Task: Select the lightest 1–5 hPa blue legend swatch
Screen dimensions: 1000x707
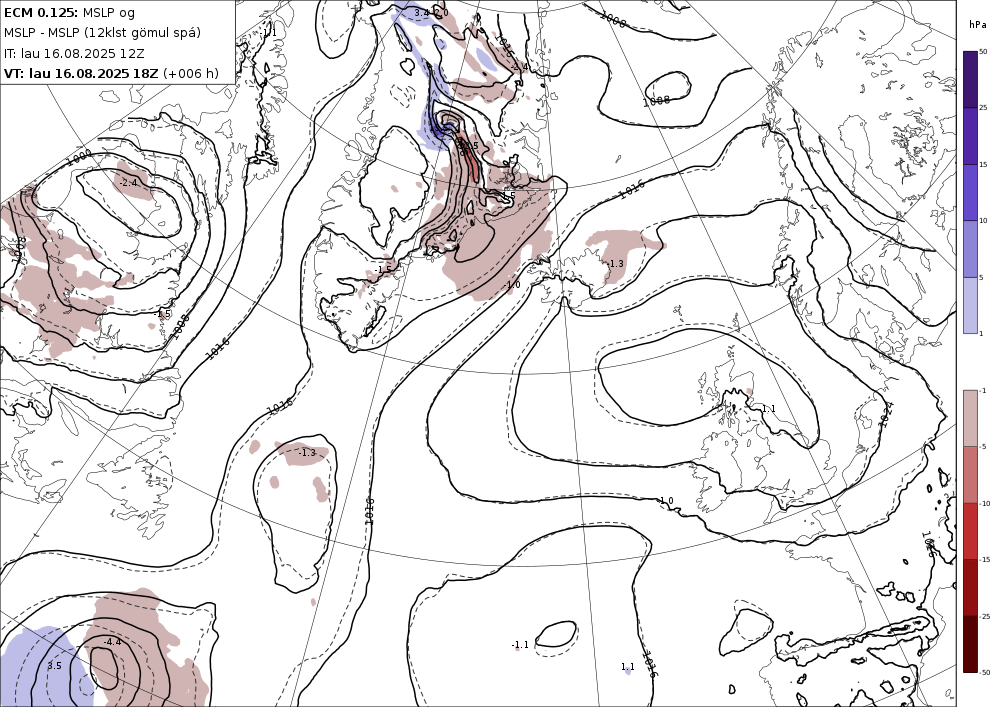Action: pos(970,305)
